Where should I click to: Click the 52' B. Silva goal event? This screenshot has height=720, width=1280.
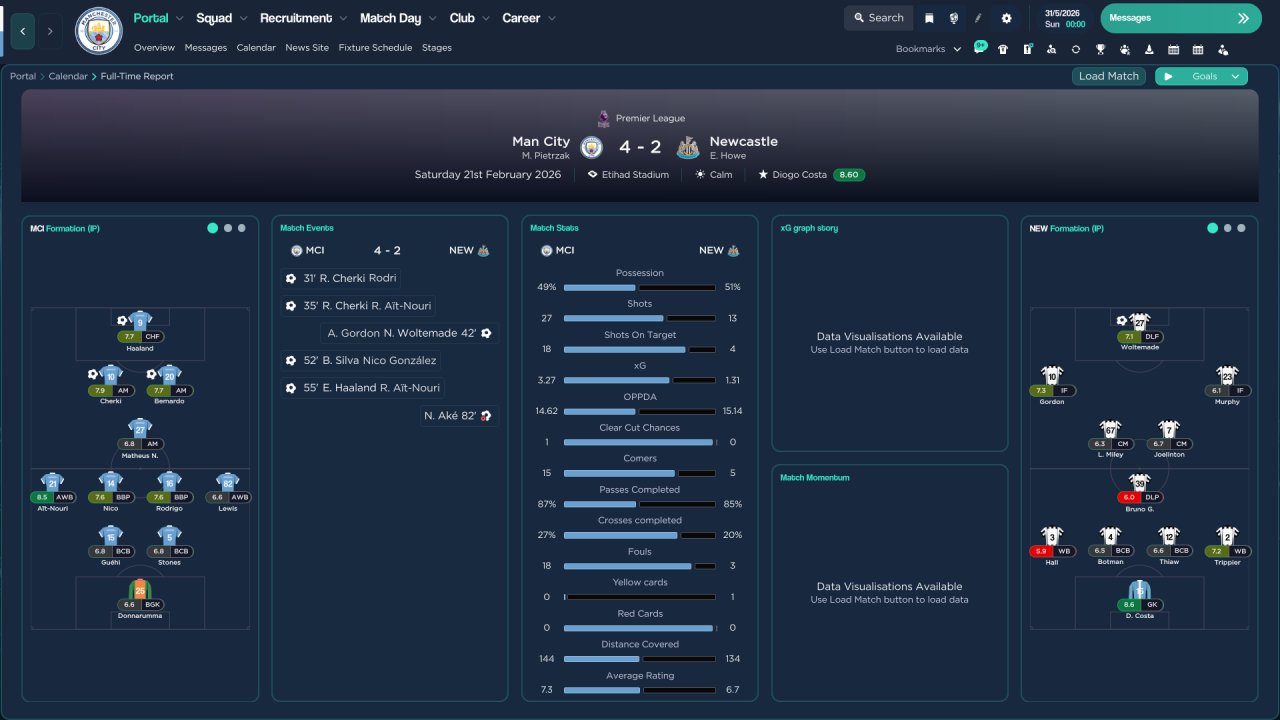pos(363,360)
